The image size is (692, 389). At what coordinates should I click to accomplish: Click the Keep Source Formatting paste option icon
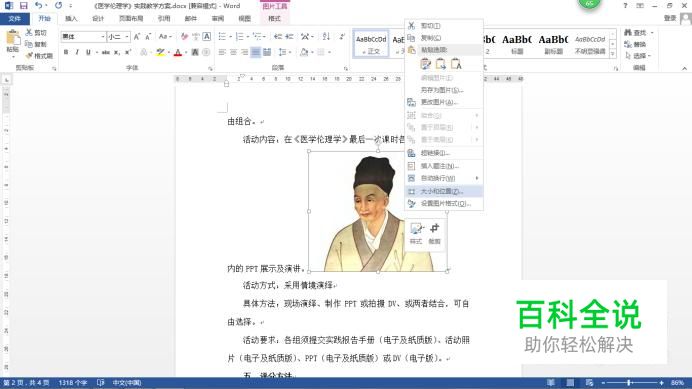pos(425,64)
